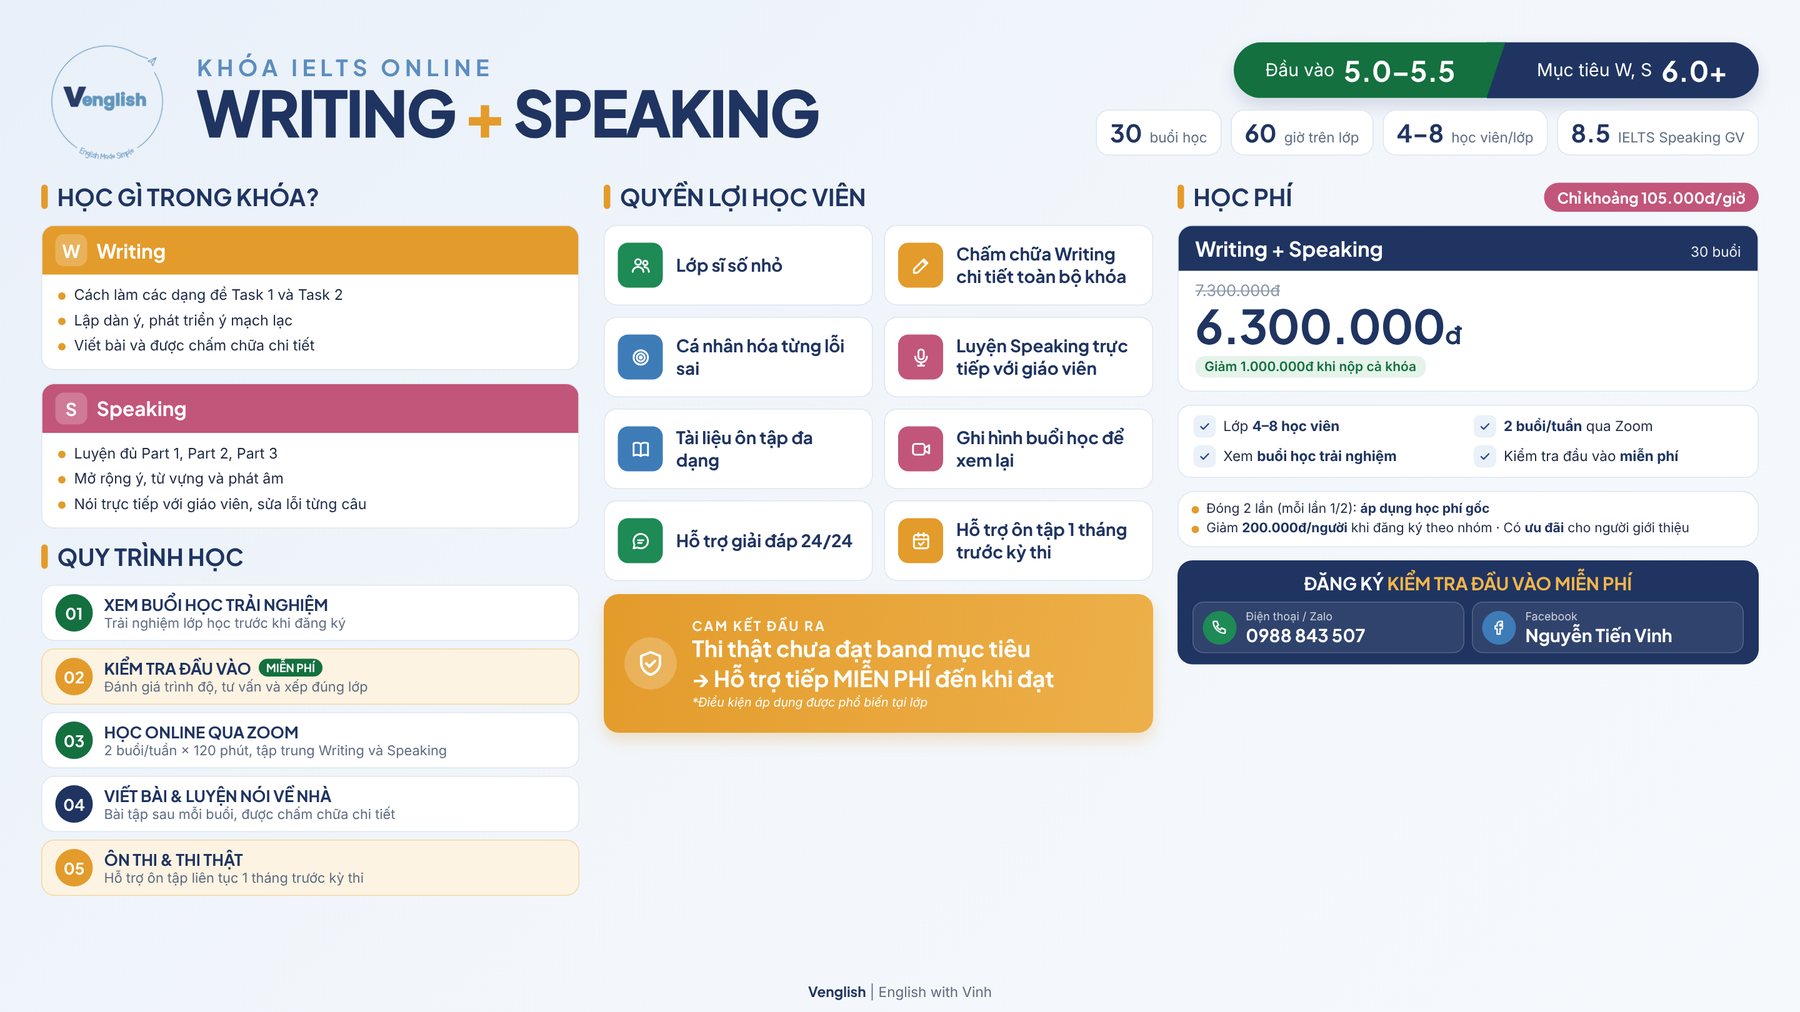Click the green phone icon next to 0988 843 507
This screenshot has height=1012, width=1800.
[1219, 628]
